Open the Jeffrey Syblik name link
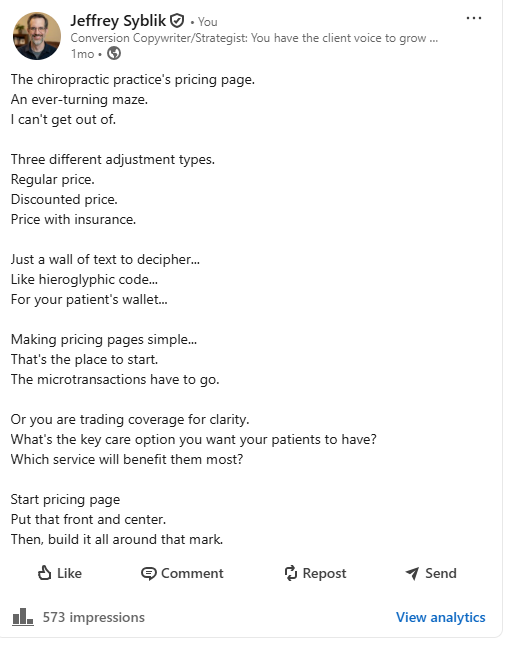 (118, 21)
